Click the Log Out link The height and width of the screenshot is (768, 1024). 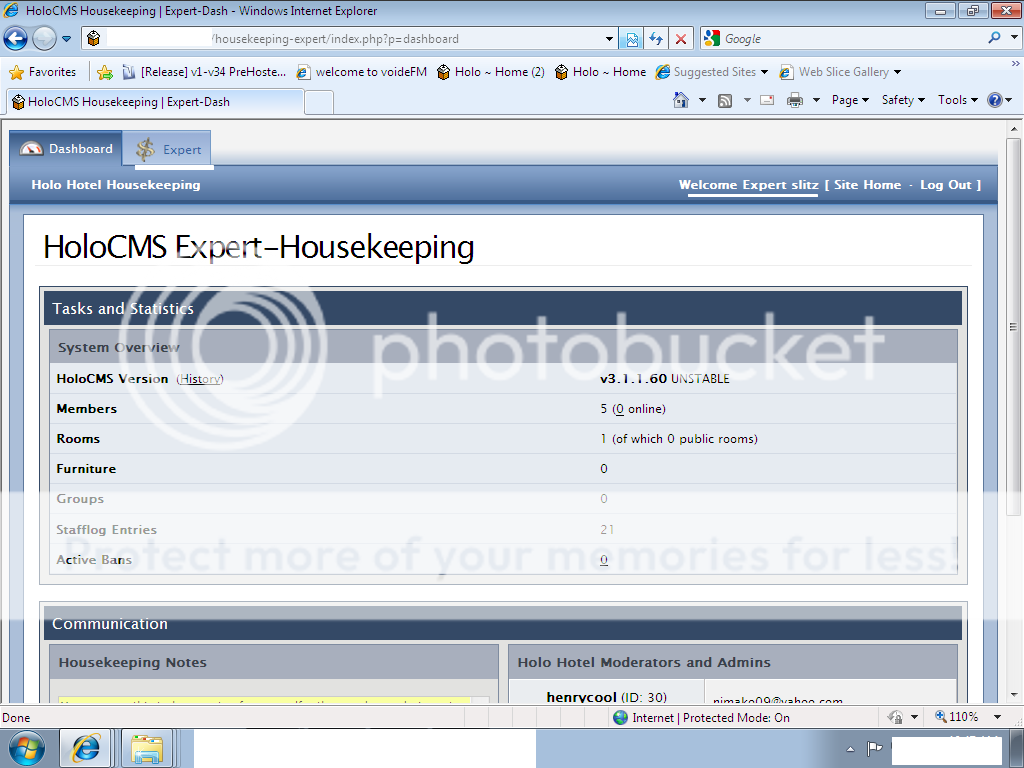pos(946,185)
